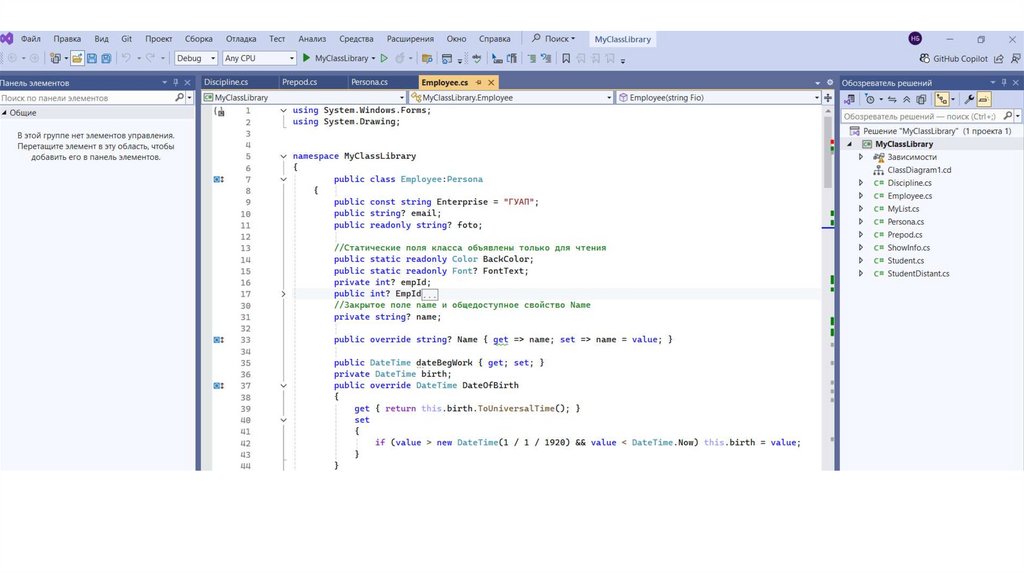This screenshot has height=574, width=1024.
Task: Collapse all items in Solution Explorer
Action: coord(907,99)
